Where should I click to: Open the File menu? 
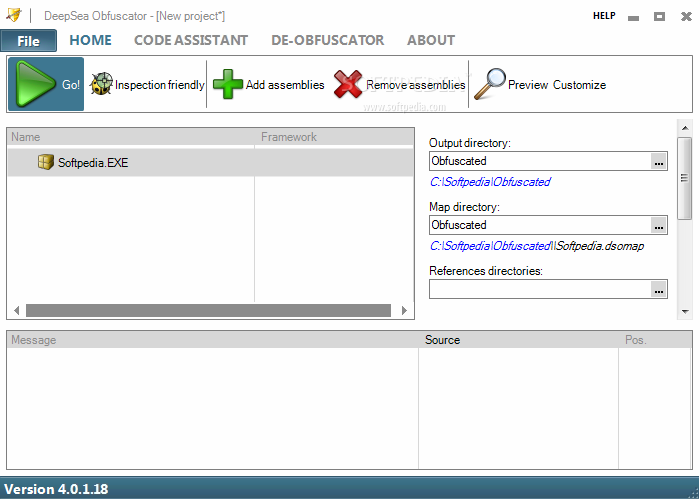click(x=29, y=41)
